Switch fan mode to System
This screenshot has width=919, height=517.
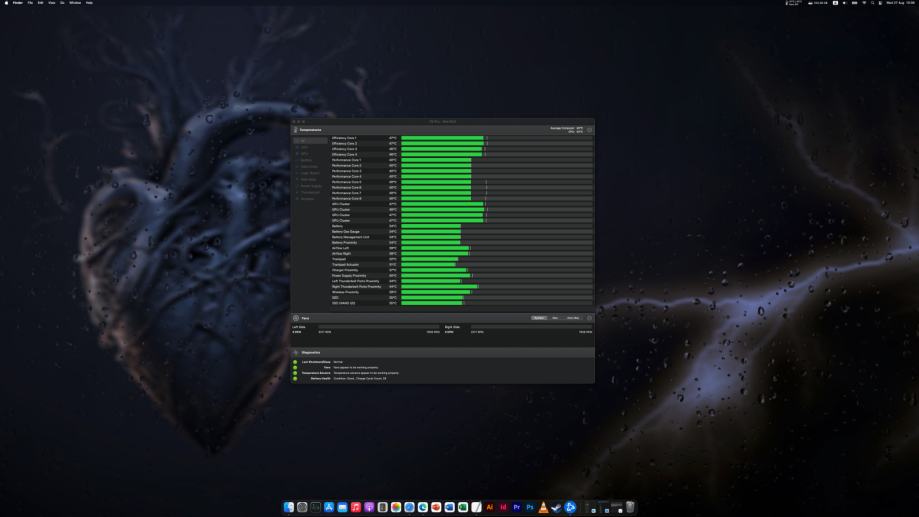[538, 318]
